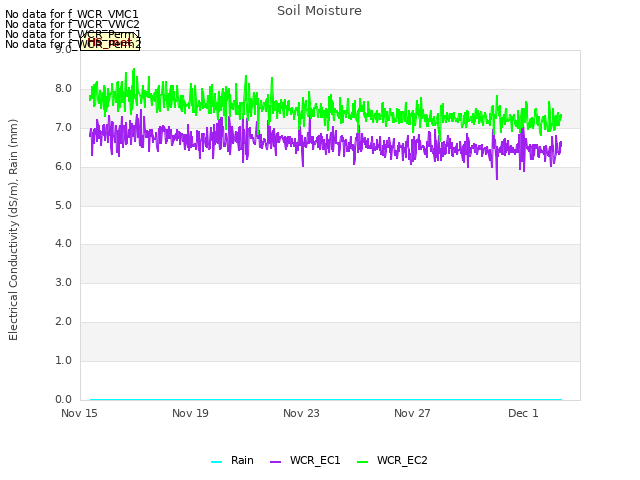640x480 pixels.
Task: Click the cyan Rain line at zero
Action: 326,400
